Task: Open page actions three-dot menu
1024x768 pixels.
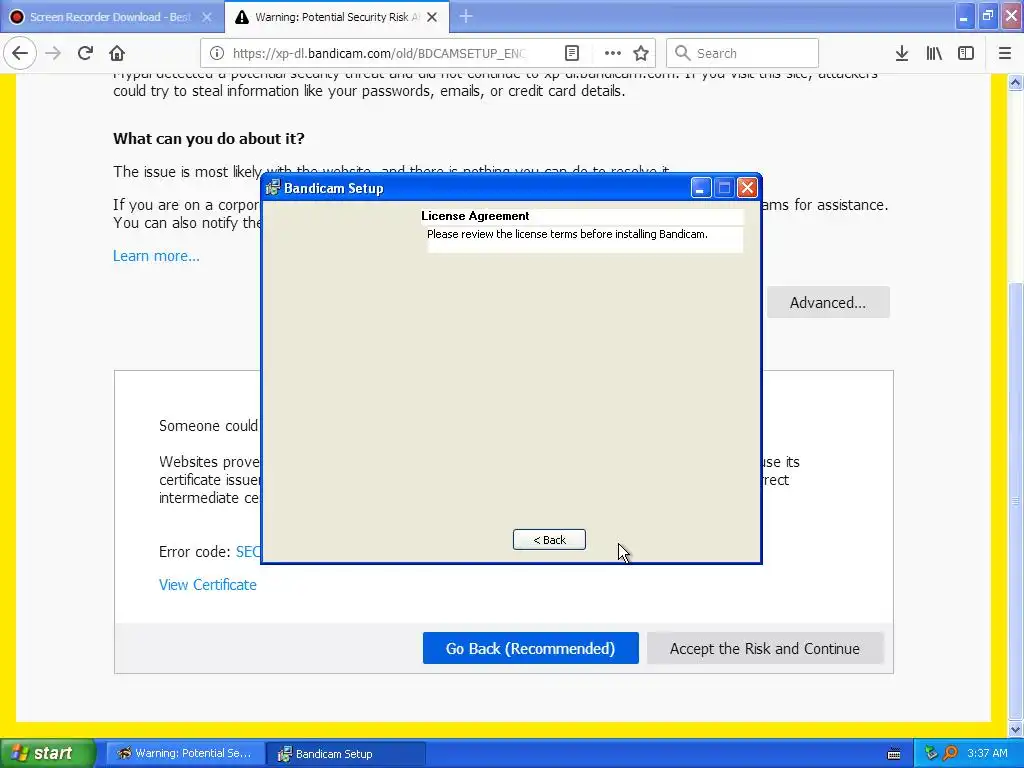Action: pyautogui.click(x=613, y=53)
